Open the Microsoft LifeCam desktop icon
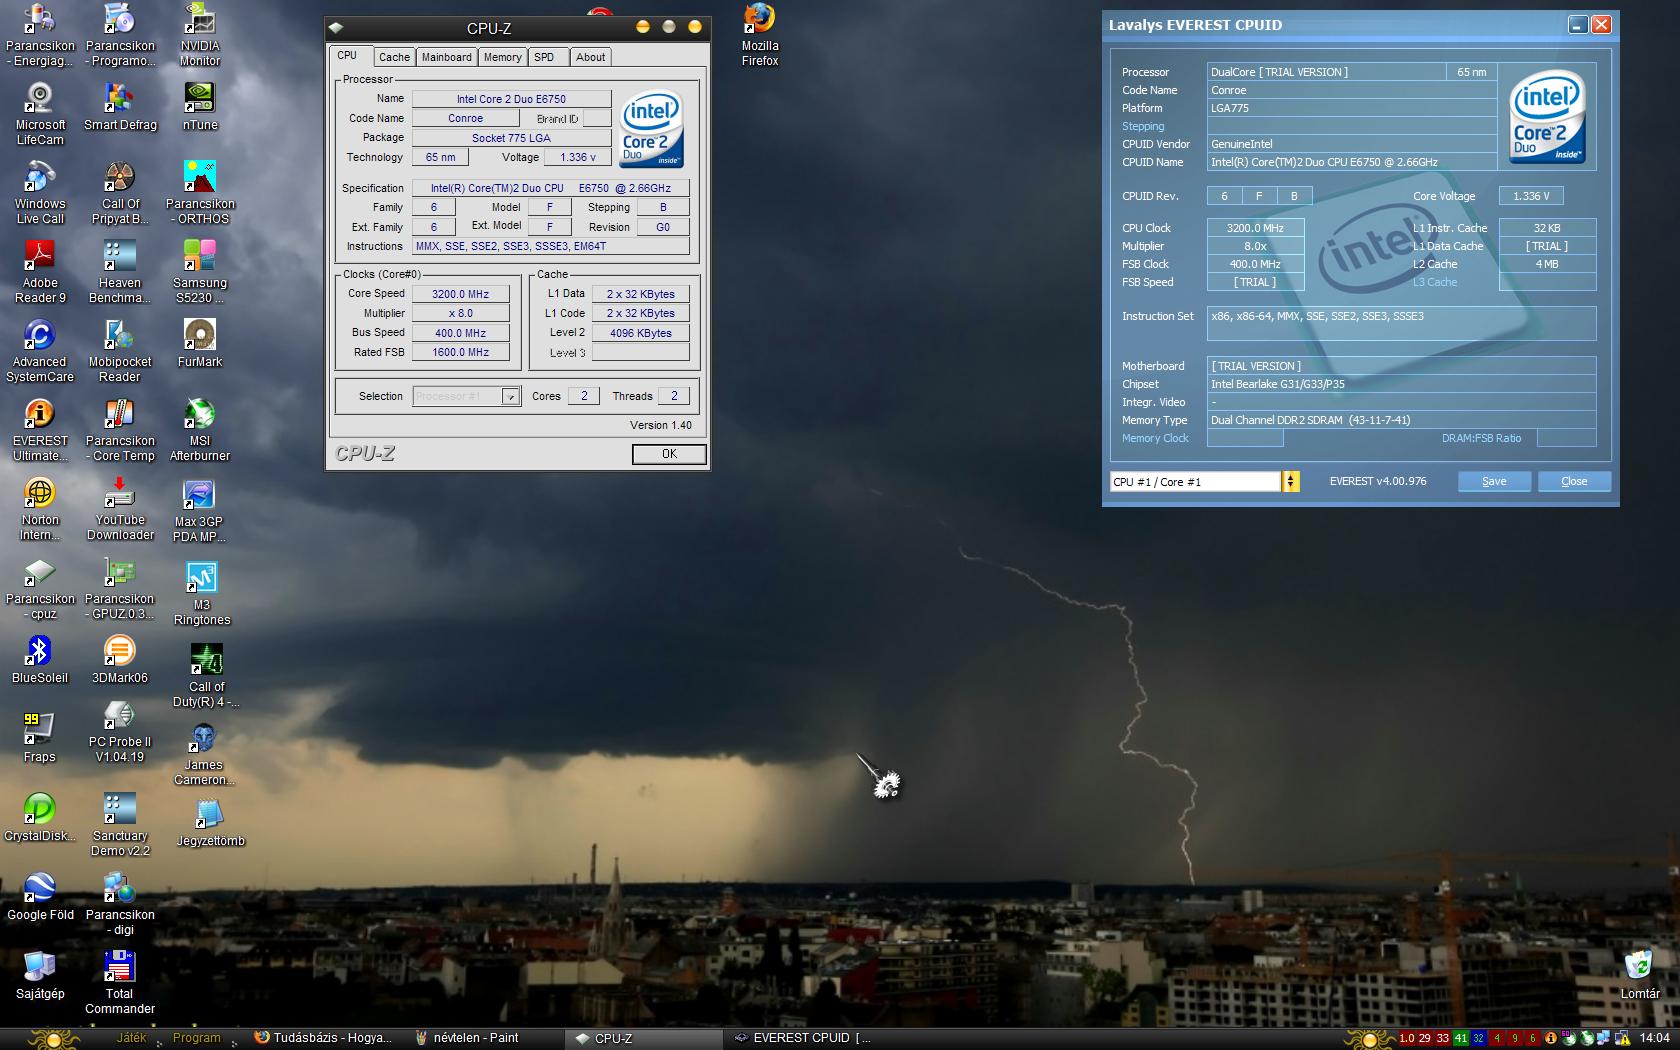The width and height of the screenshot is (1680, 1050). point(40,113)
